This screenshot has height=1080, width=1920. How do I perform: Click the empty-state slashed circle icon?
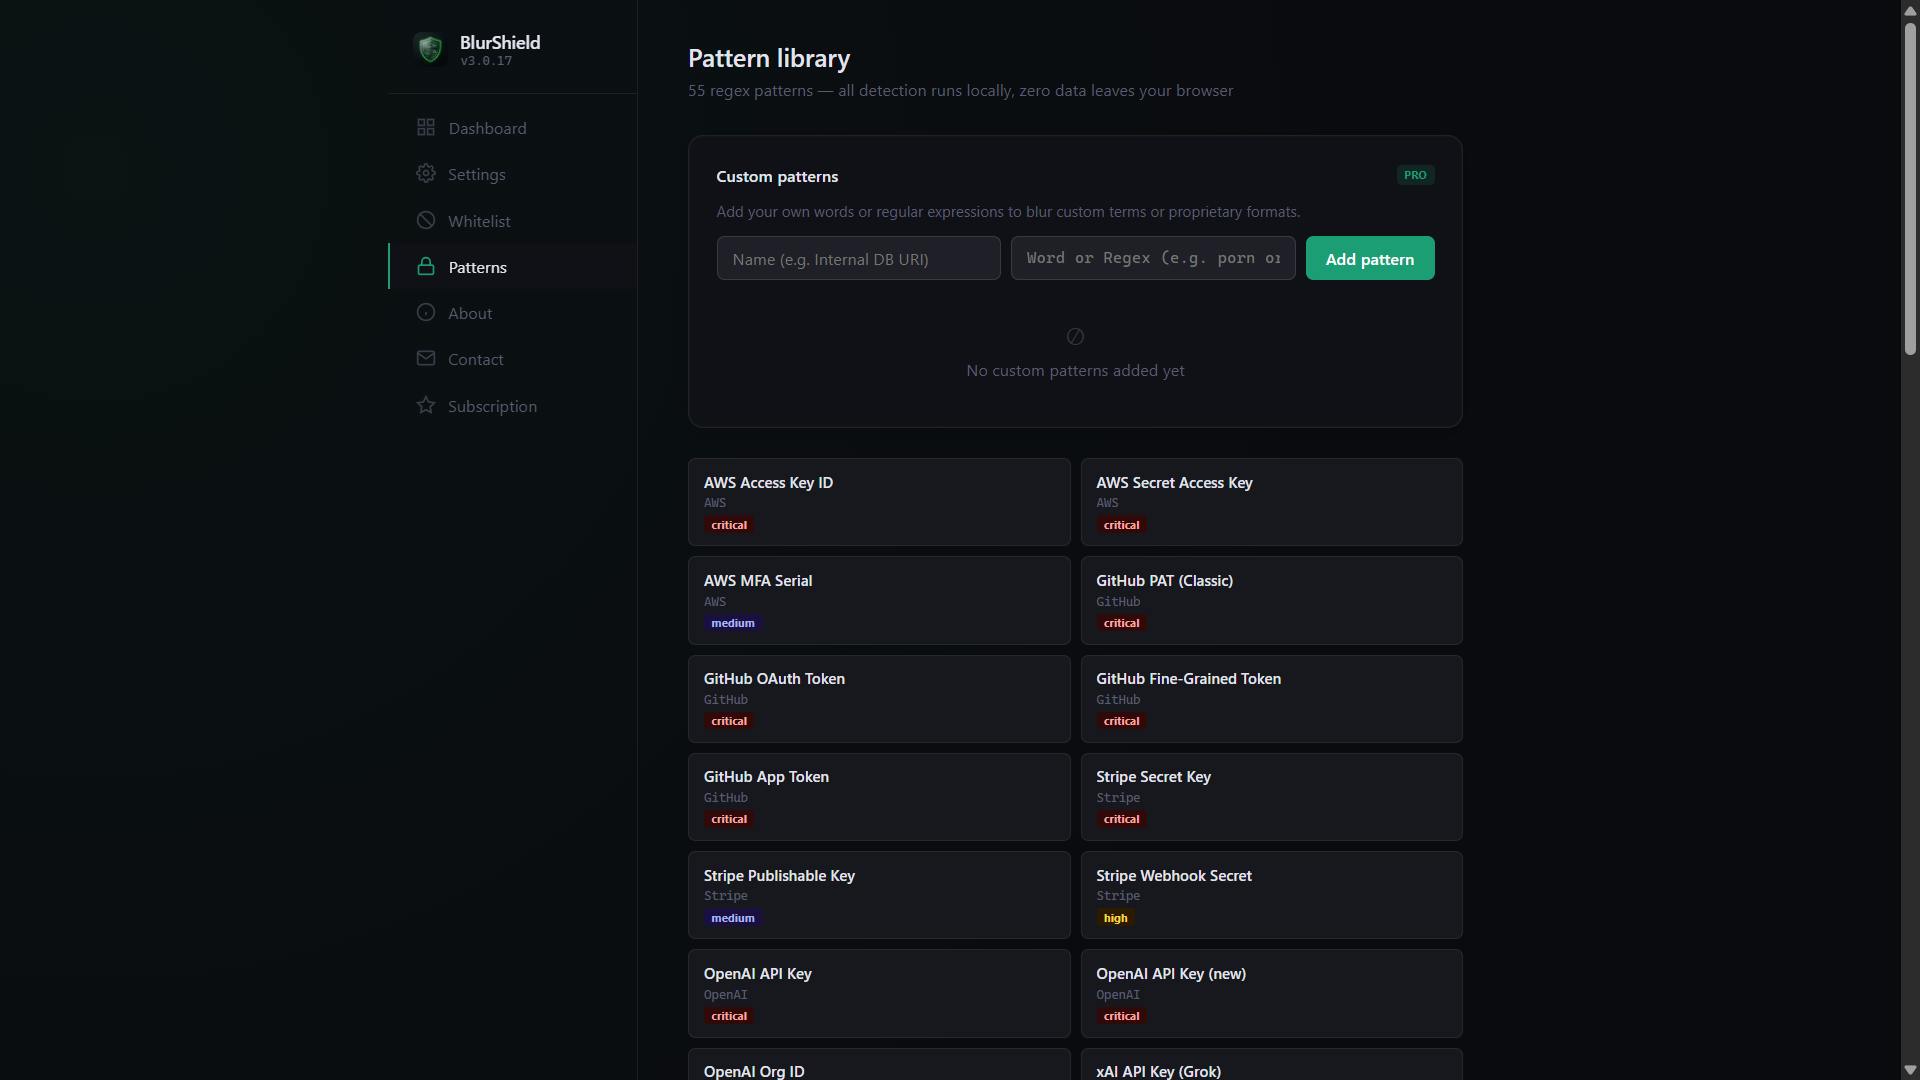(1075, 337)
